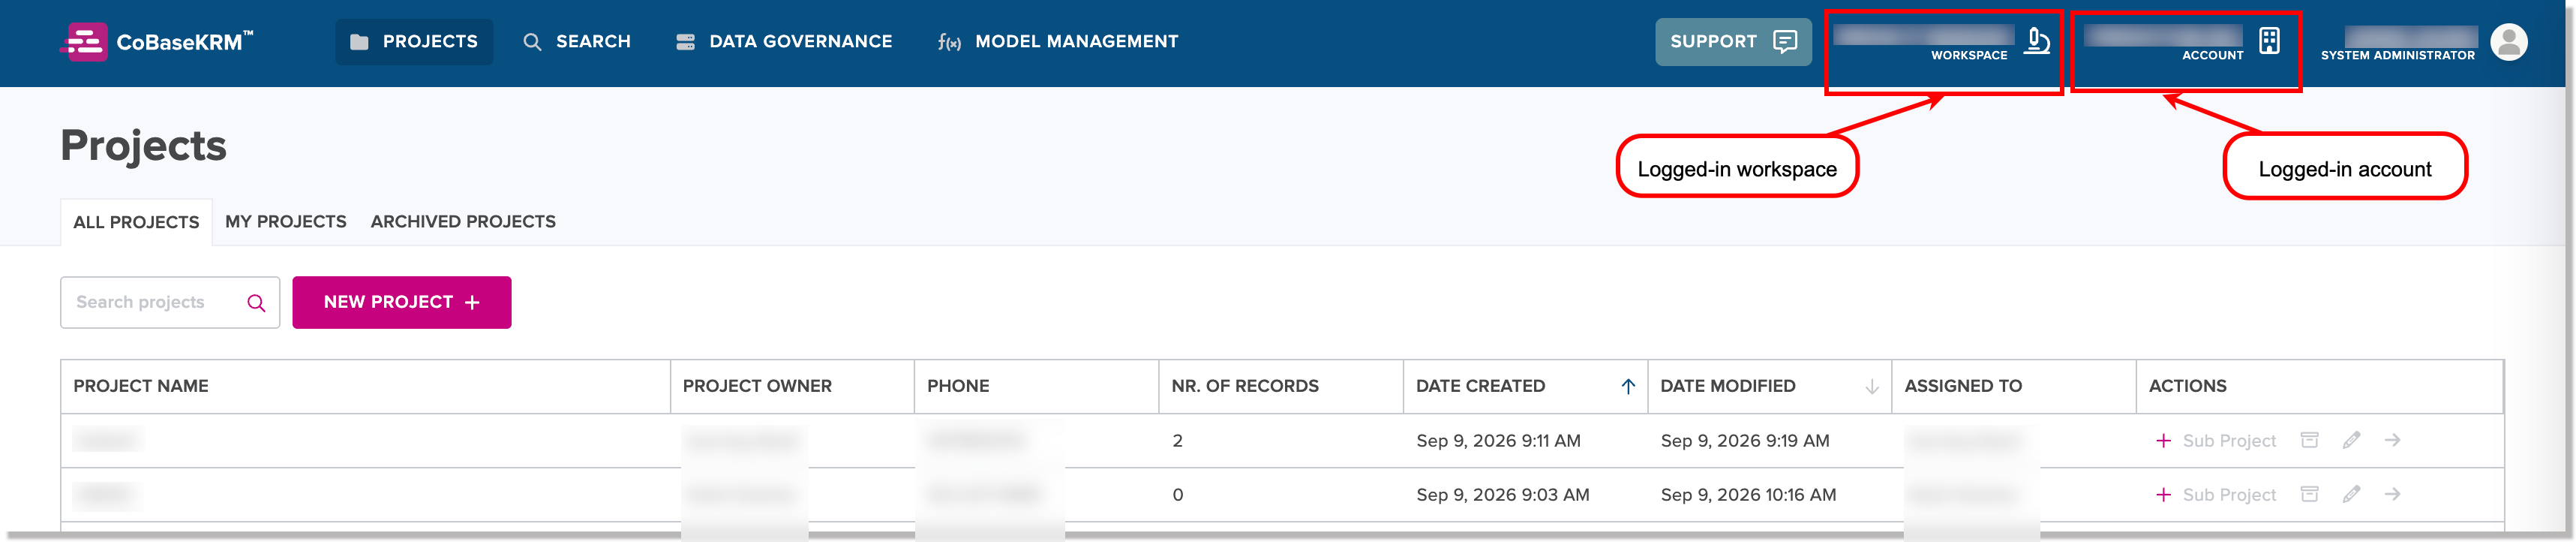This screenshot has width=2576, height=542.
Task: Add Sub Project to row created 9:03 AM
Action: click(2216, 495)
